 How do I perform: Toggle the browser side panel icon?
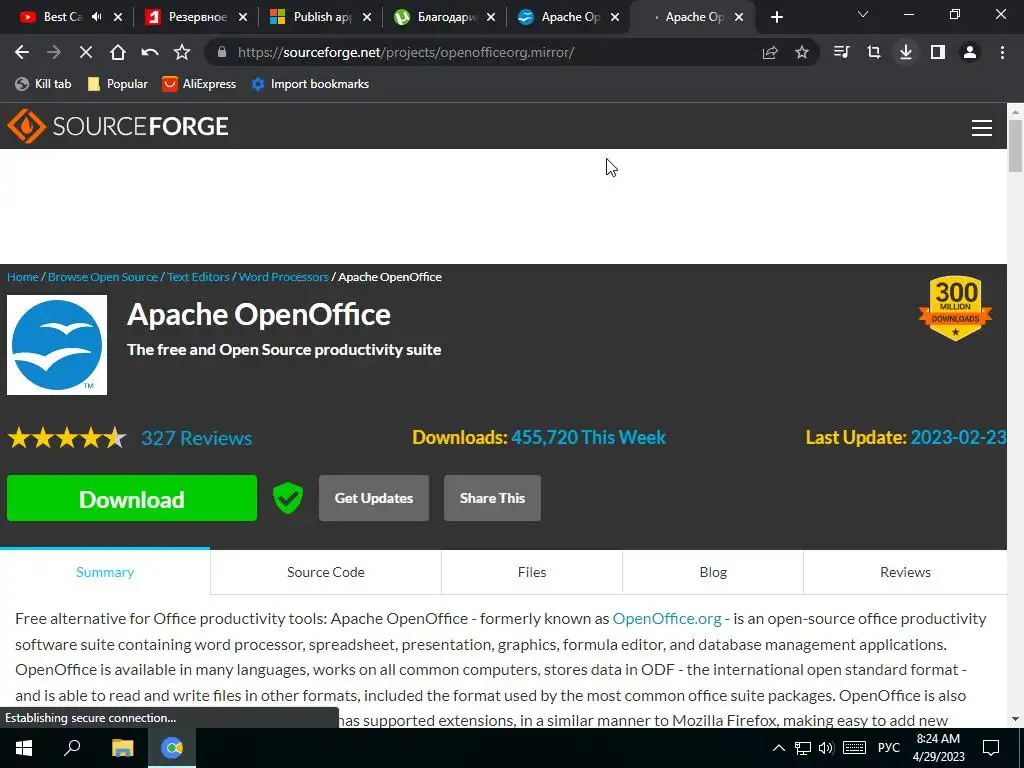click(x=938, y=52)
